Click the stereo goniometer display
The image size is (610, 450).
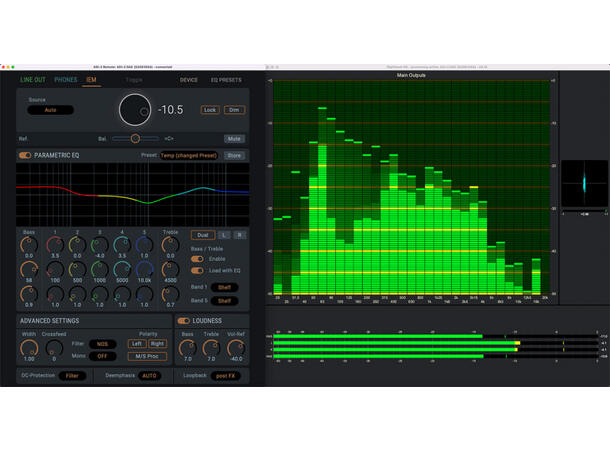coord(584,183)
